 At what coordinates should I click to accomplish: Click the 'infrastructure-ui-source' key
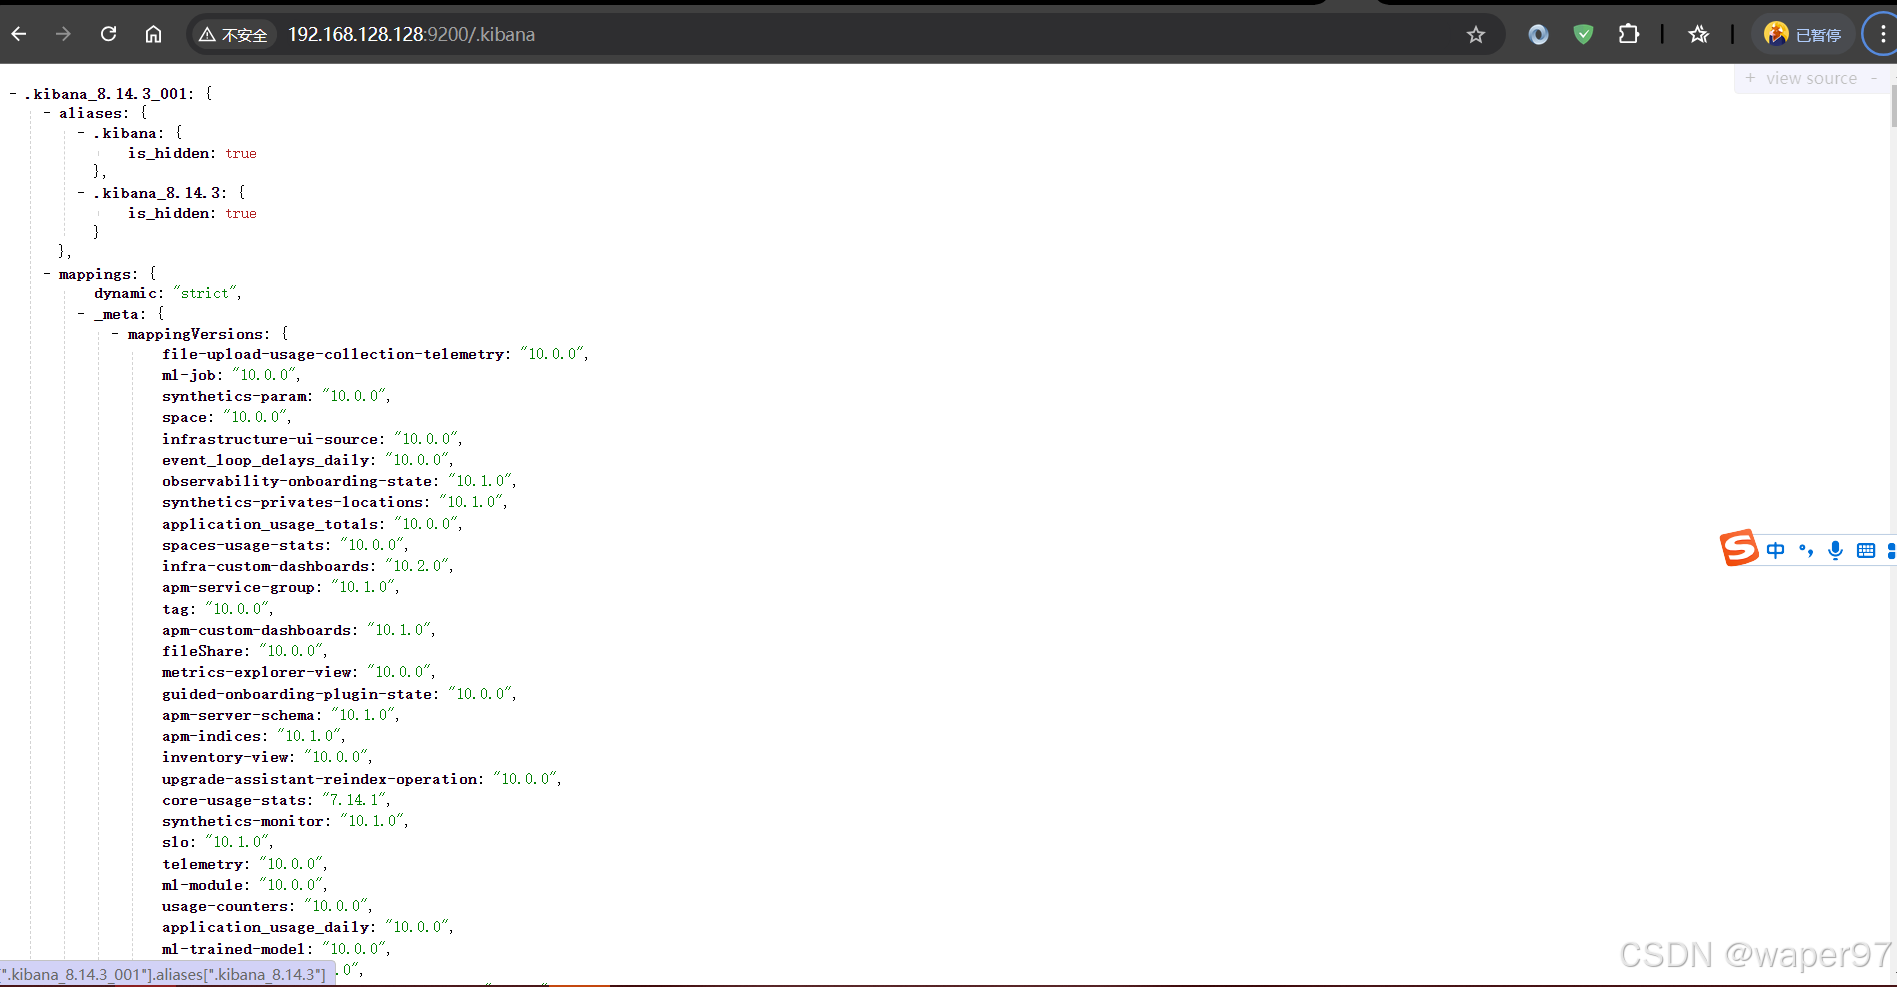click(x=270, y=439)
